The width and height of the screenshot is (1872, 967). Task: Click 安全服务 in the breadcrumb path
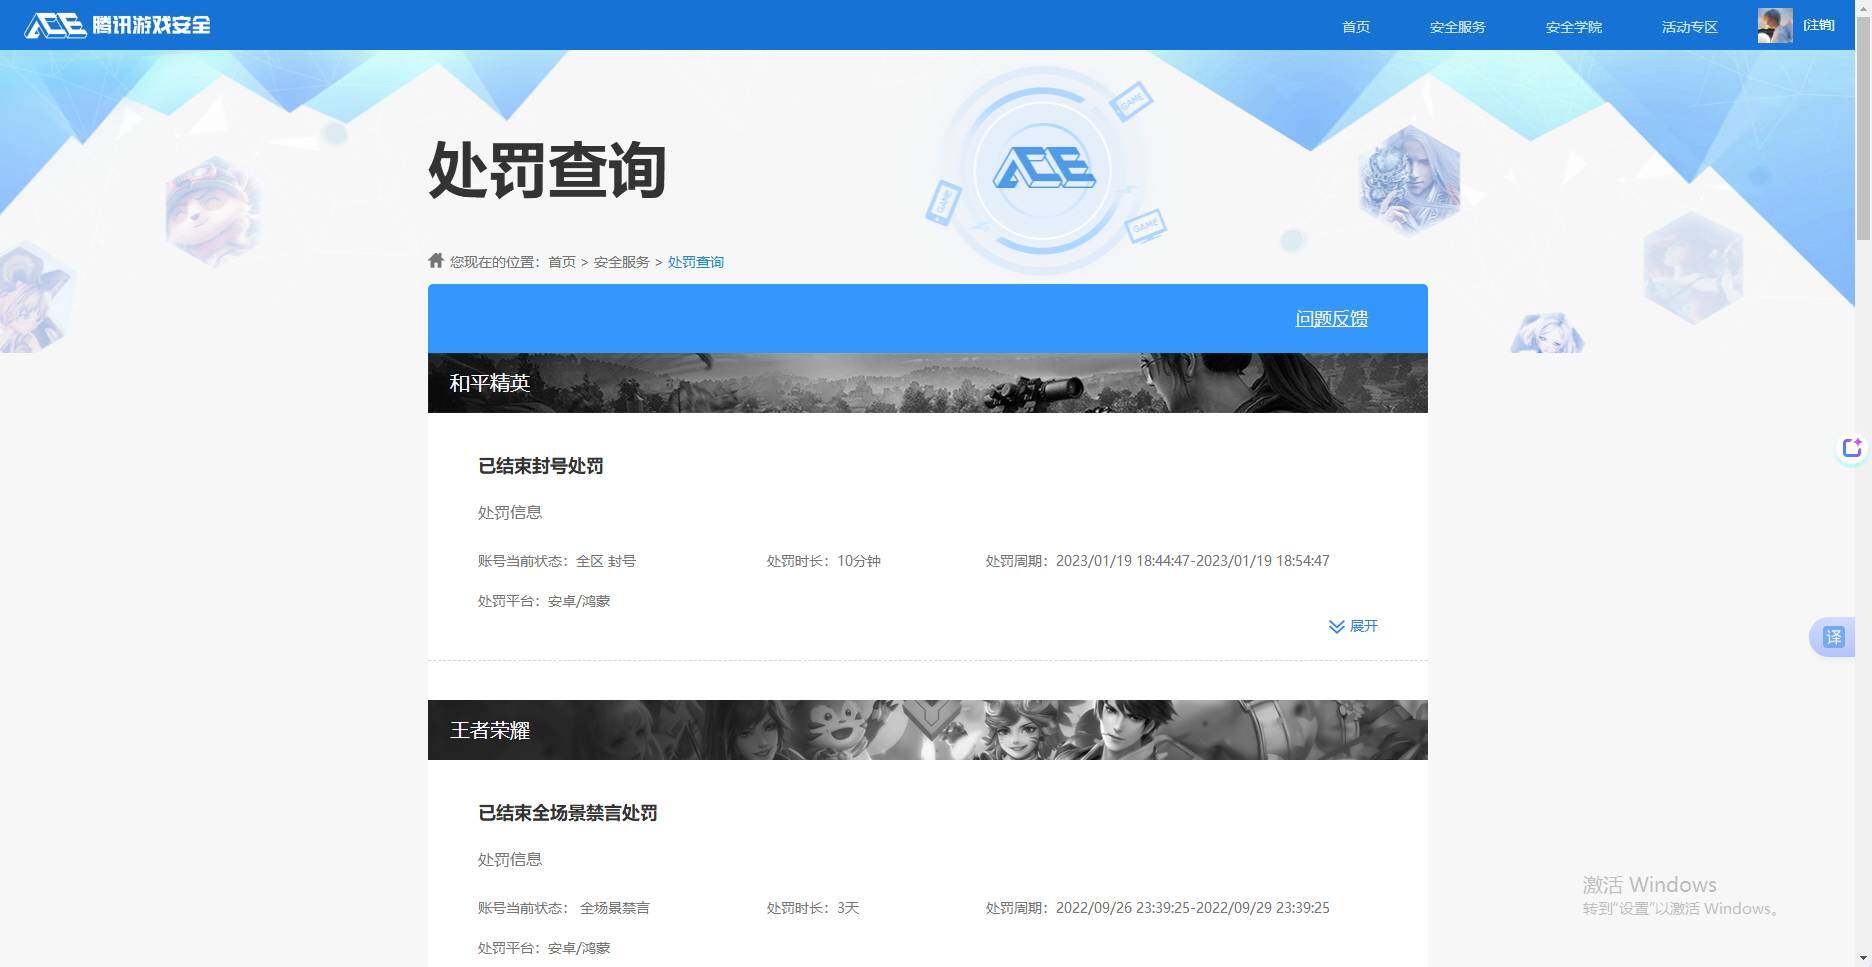click(622, 262)
